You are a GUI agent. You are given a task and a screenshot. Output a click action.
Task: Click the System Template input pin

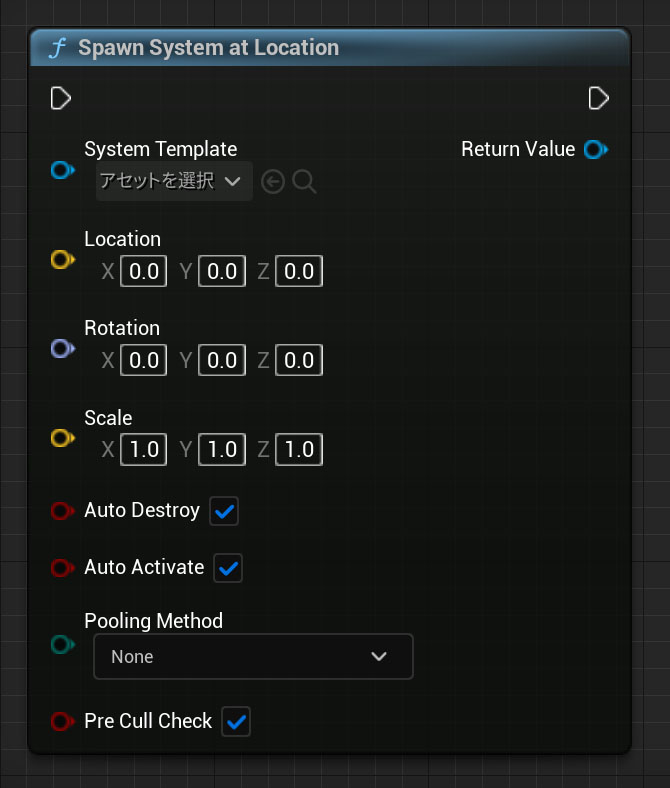[62, 170]
